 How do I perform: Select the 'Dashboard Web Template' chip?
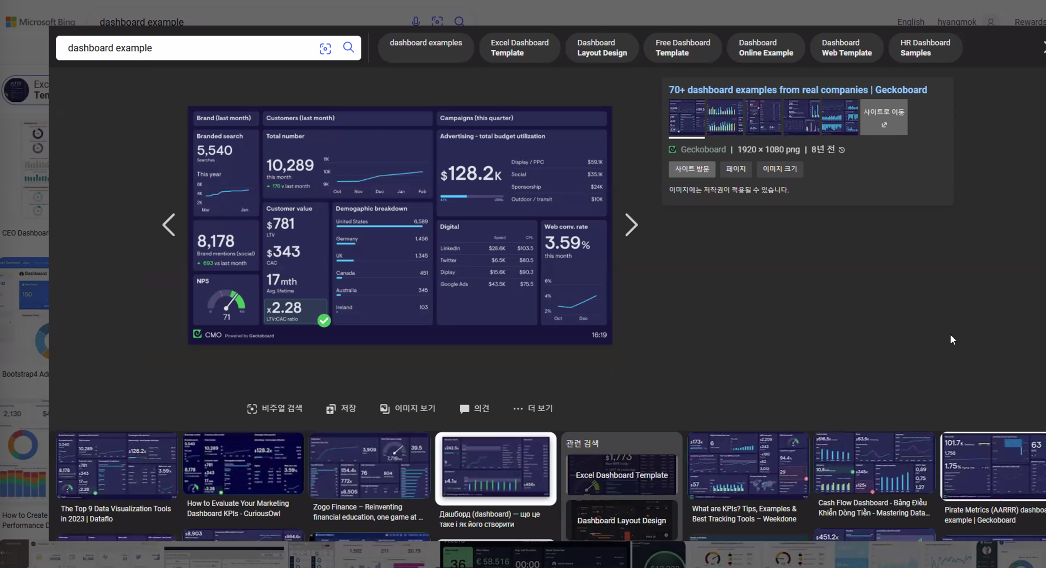[x=847, y=47]
